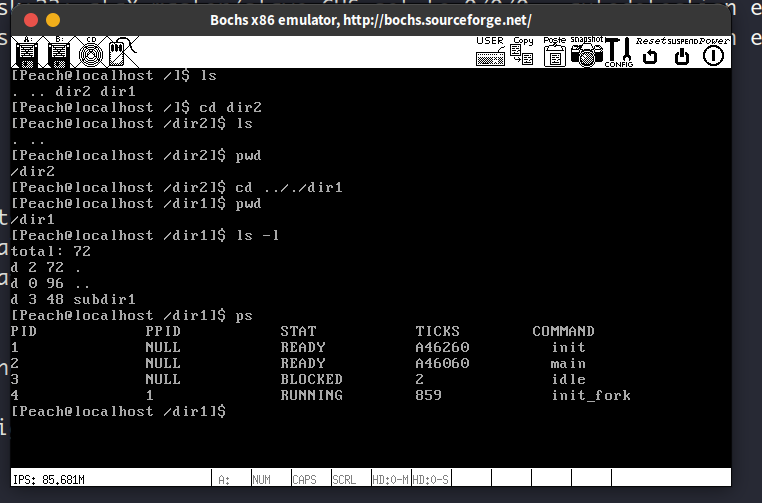Click the floppy B: drive icon
This screenshot has width=762, height=503.
pyautogui.click(x=59, y=53)
